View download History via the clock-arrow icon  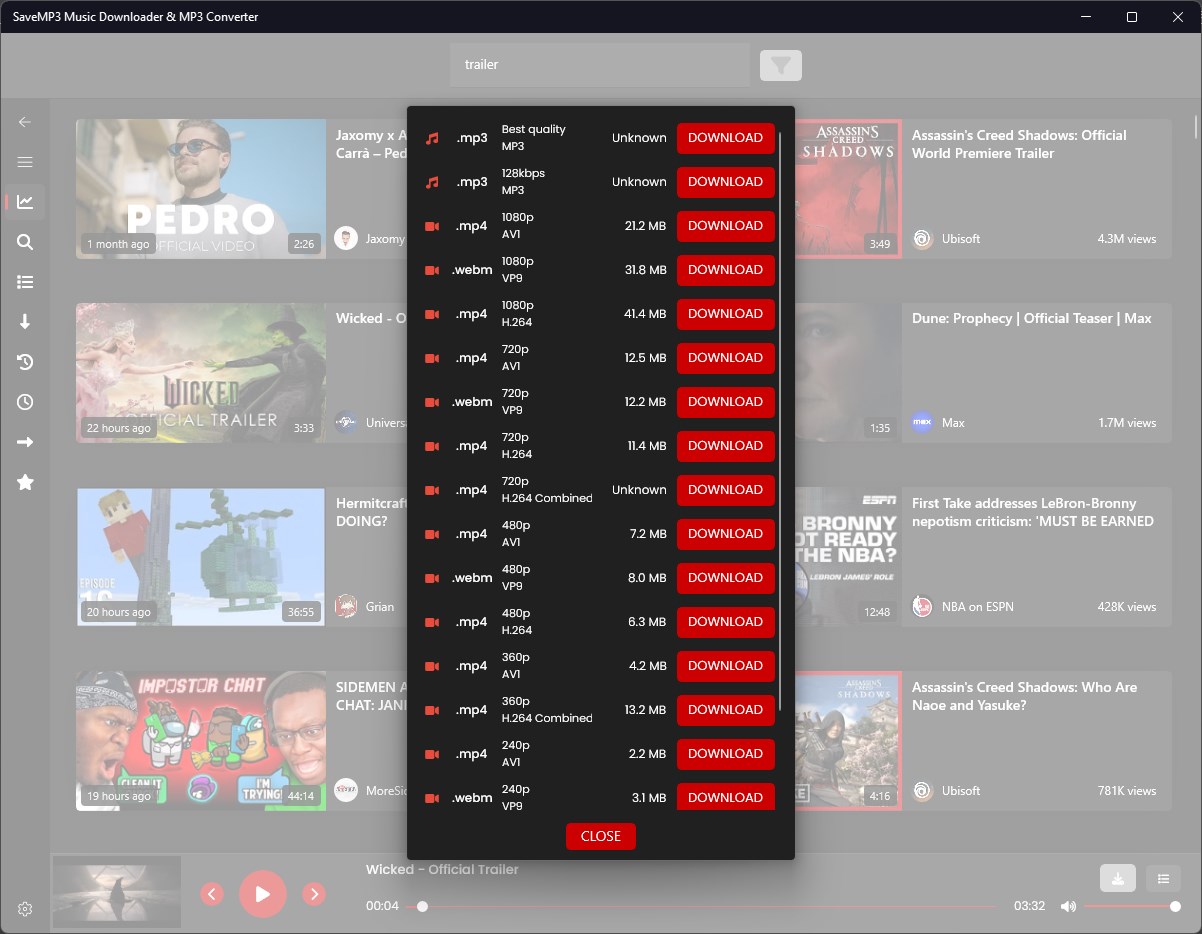[x=24, y=361]
